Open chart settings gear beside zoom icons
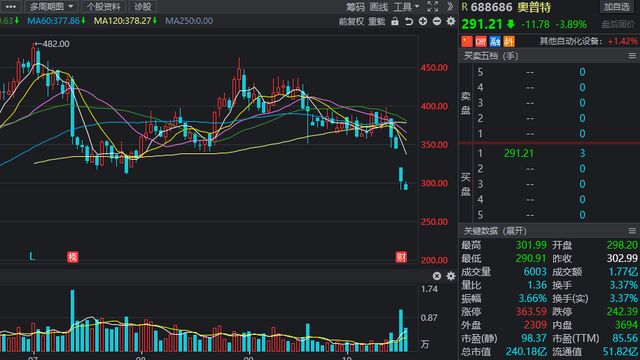Viewport: 640px width, 360px height. pos(451,21)
